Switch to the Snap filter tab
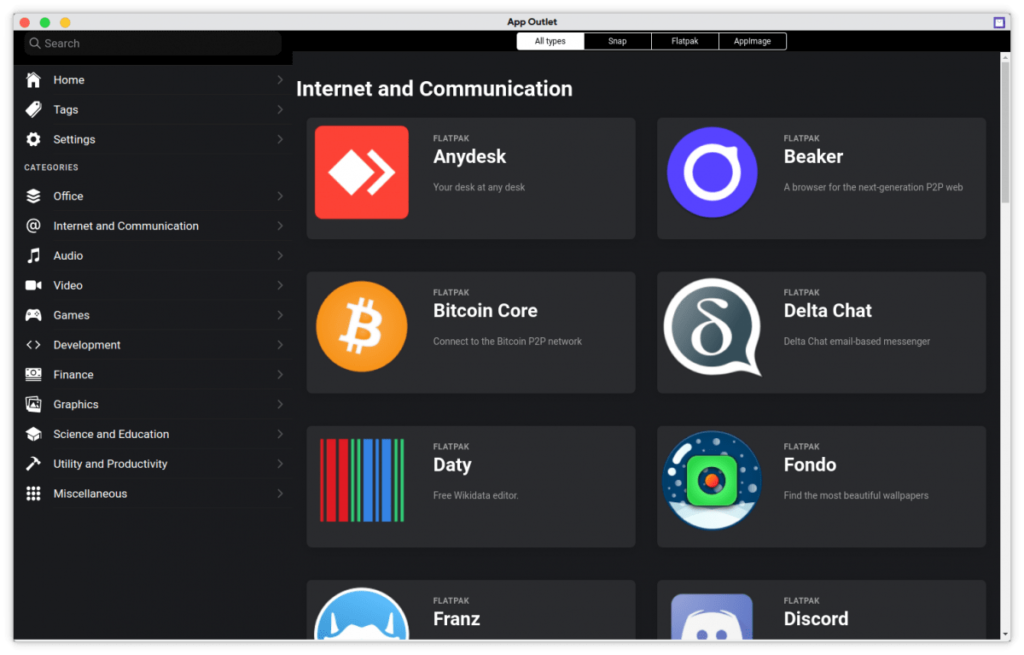Viewport: 1024px width, 655px height. pos(617,41)
